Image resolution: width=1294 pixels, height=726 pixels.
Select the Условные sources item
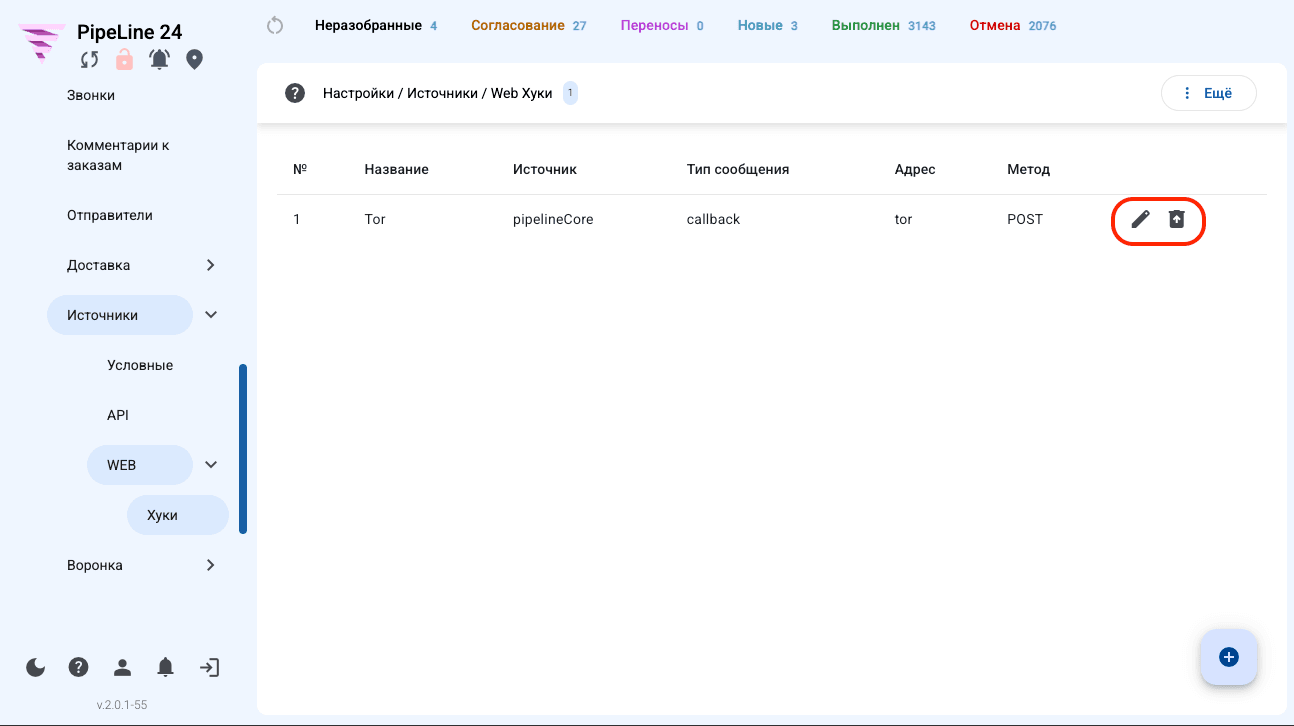coord(140,365)
